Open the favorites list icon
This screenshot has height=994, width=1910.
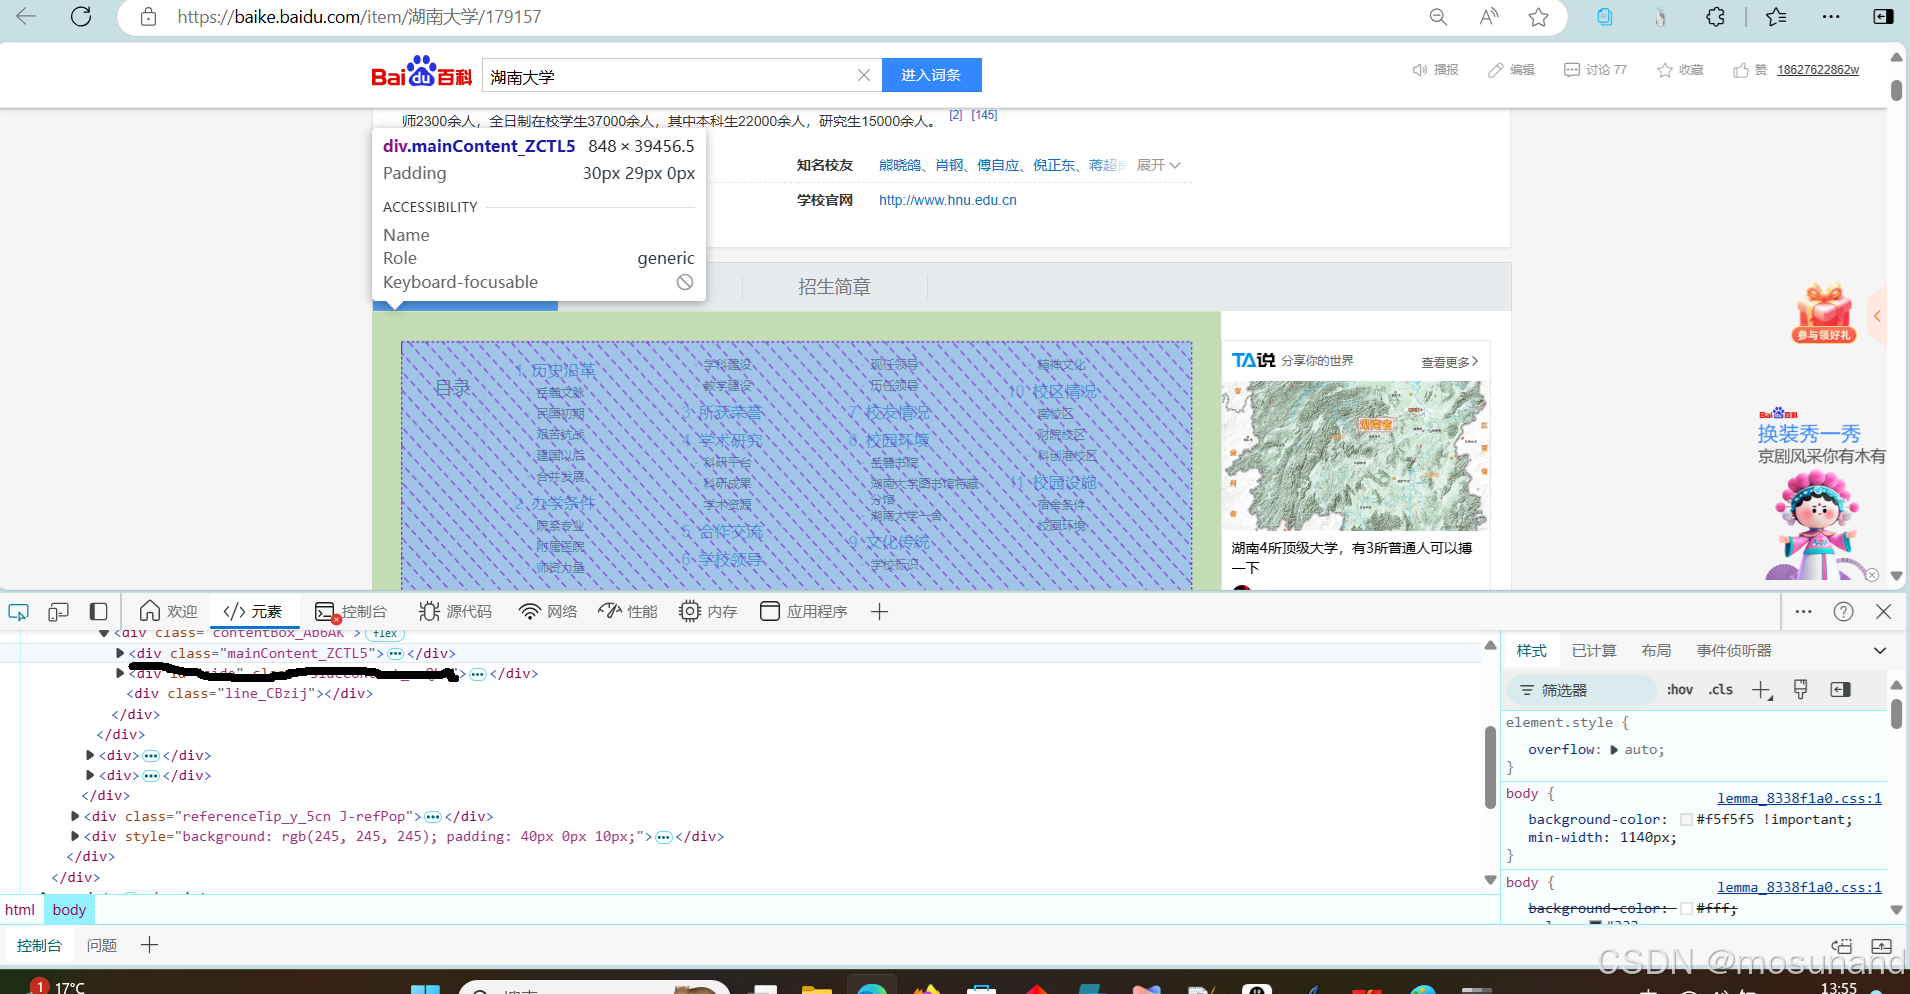pos(1776,17)
